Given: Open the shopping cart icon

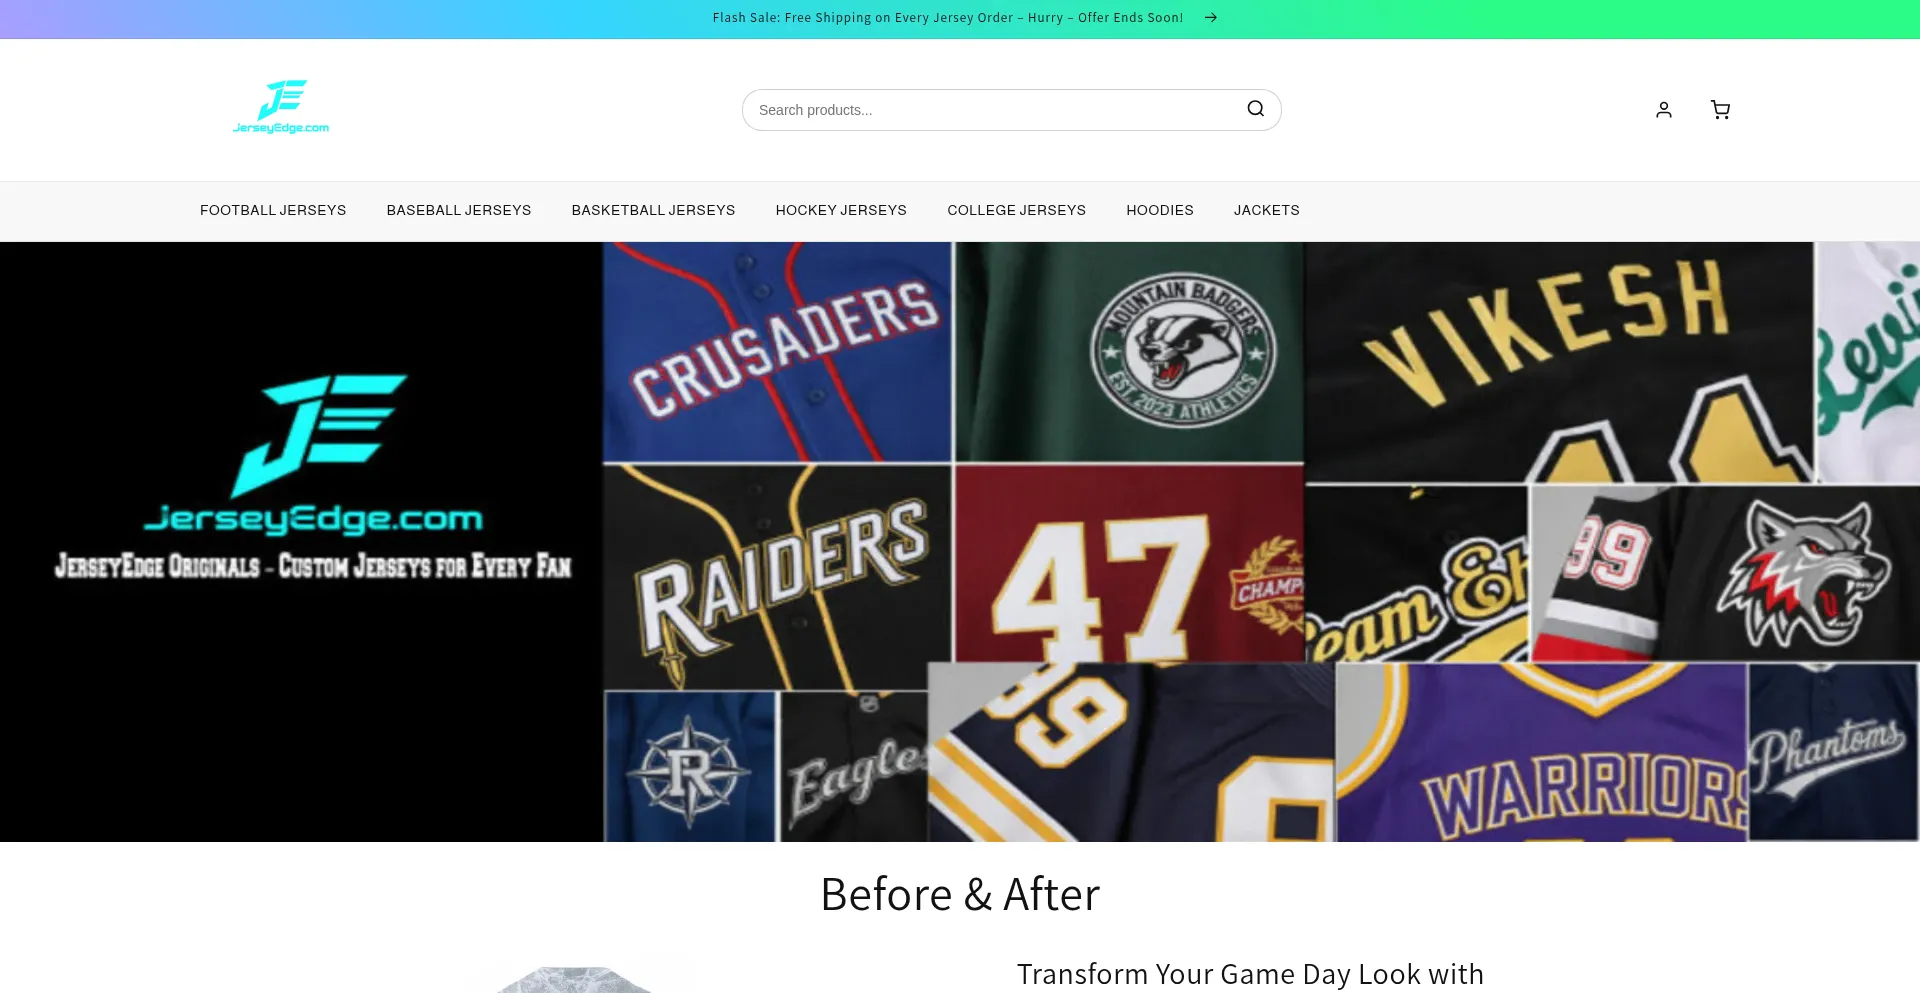Looking at the screenshot, I should pyautogui.click(x=1720, y=110).
